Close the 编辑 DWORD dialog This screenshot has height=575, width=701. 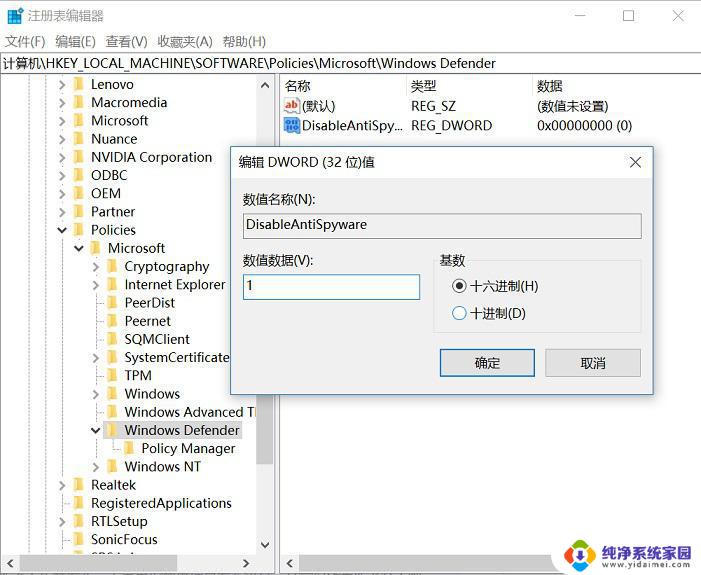click(635, 162)
